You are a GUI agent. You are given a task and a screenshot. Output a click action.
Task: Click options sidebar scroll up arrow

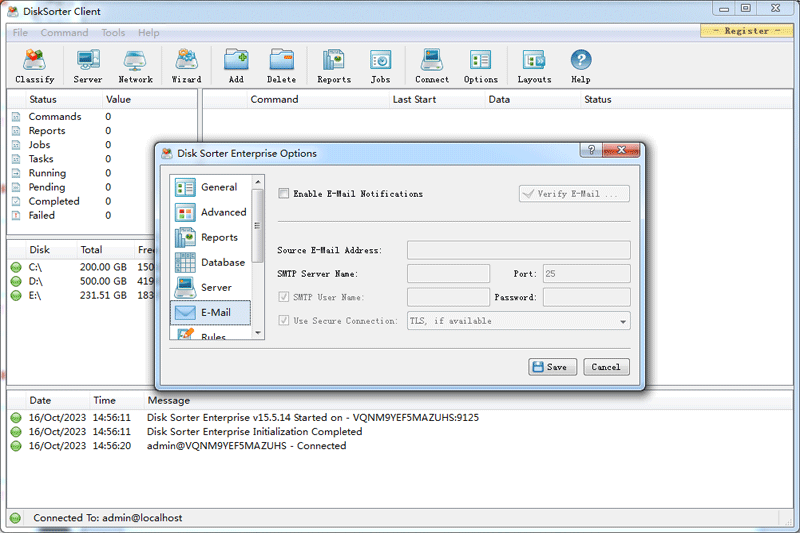tap(258, 182)
